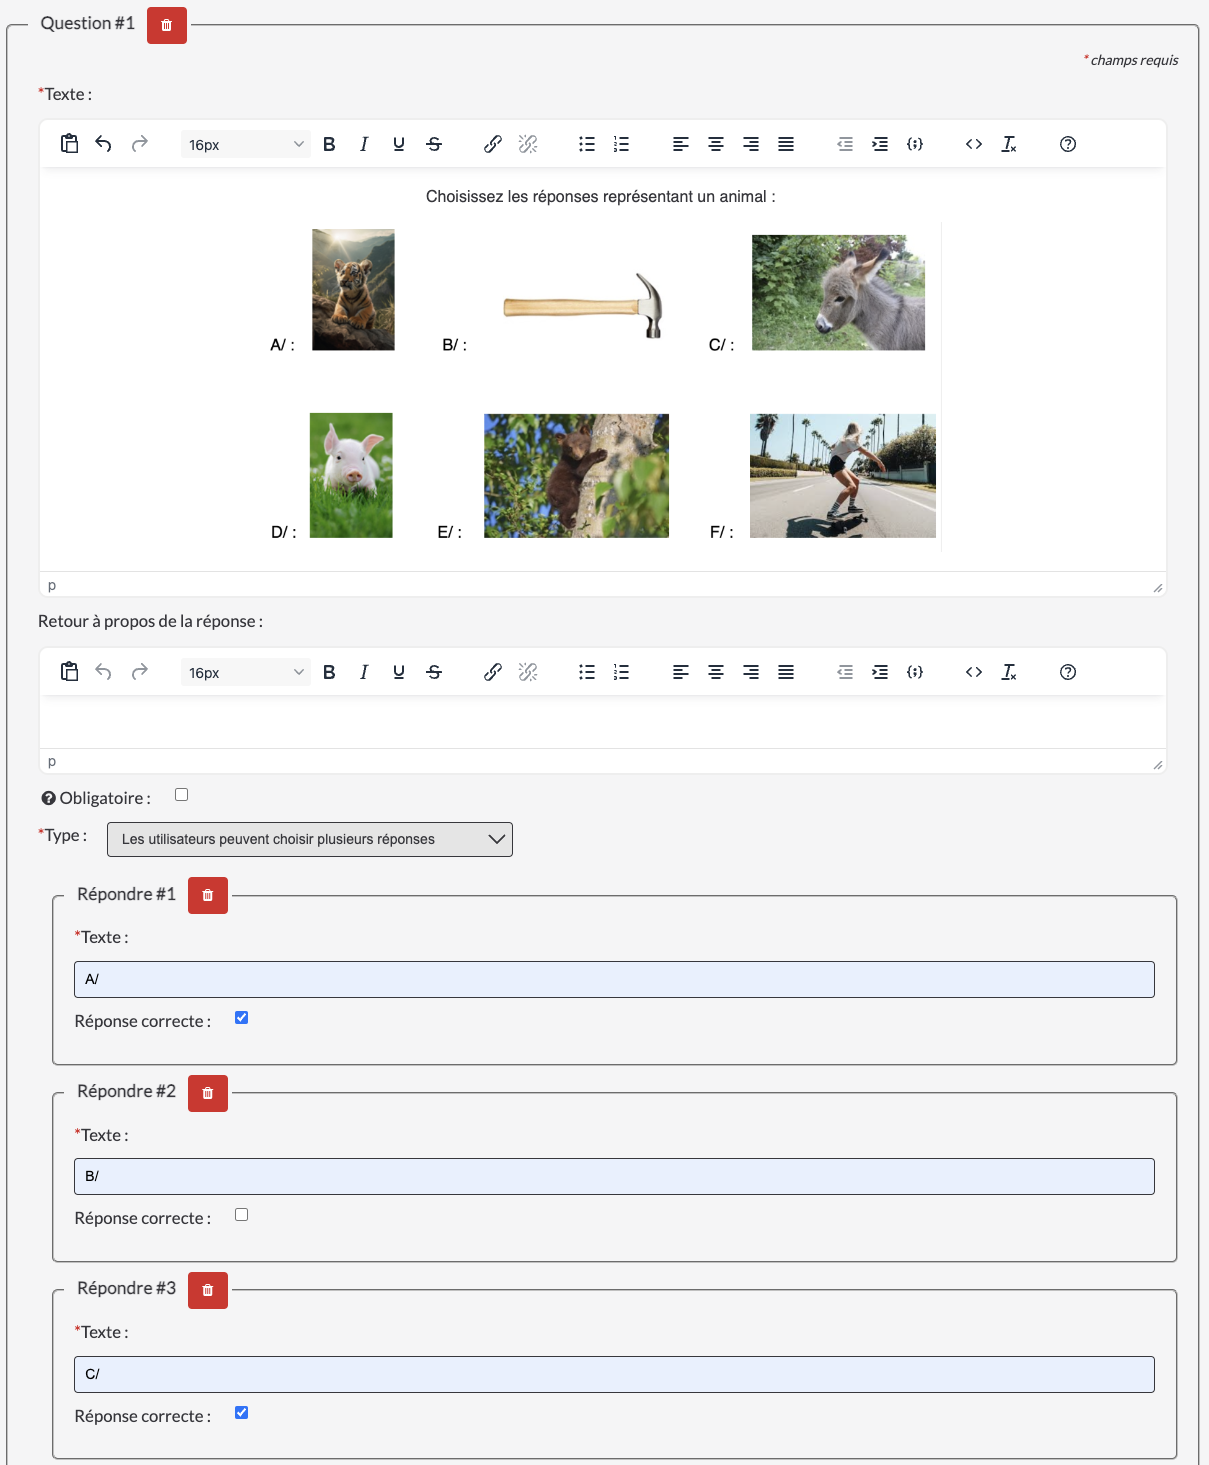
Task: Increase indent in Texte editor
Action: coord(880,144)
